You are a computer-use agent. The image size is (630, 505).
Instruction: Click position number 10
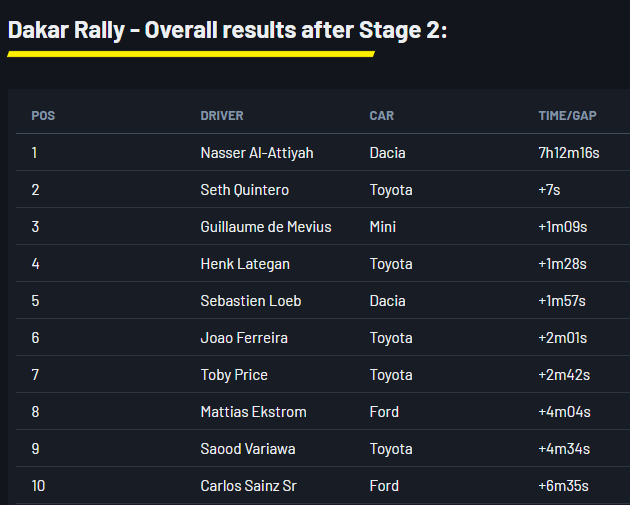click(x=39, y=486)
